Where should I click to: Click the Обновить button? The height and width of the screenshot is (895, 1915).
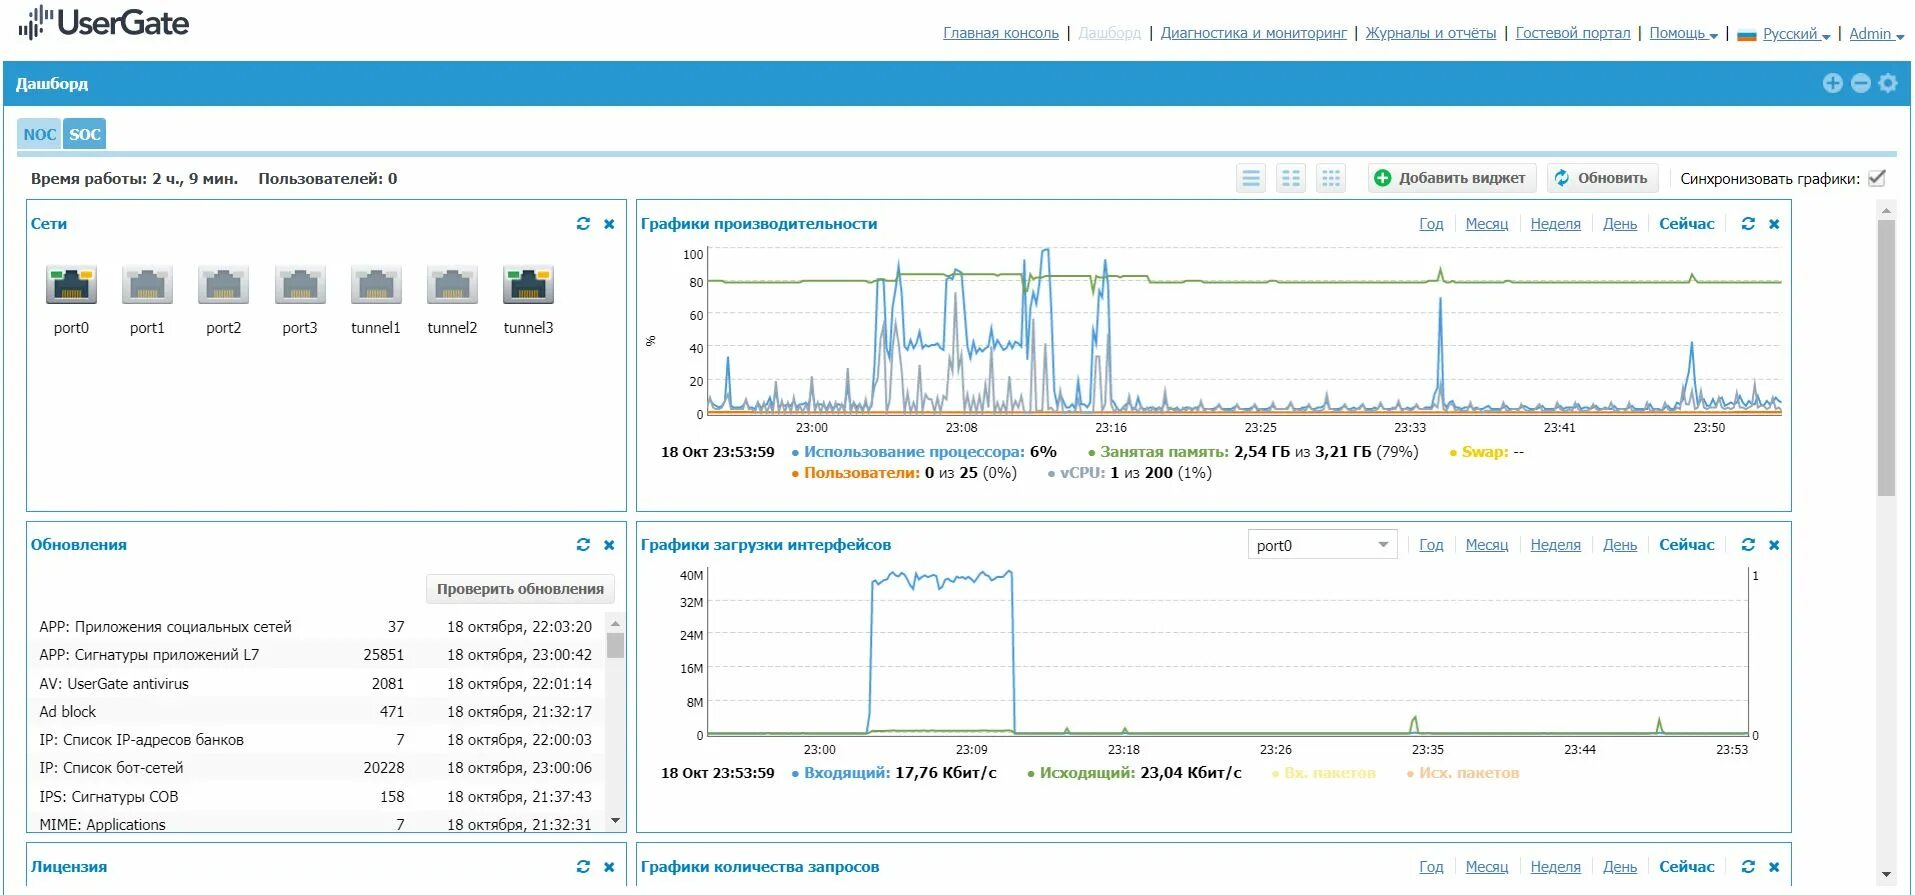(x=1603, y=178)
